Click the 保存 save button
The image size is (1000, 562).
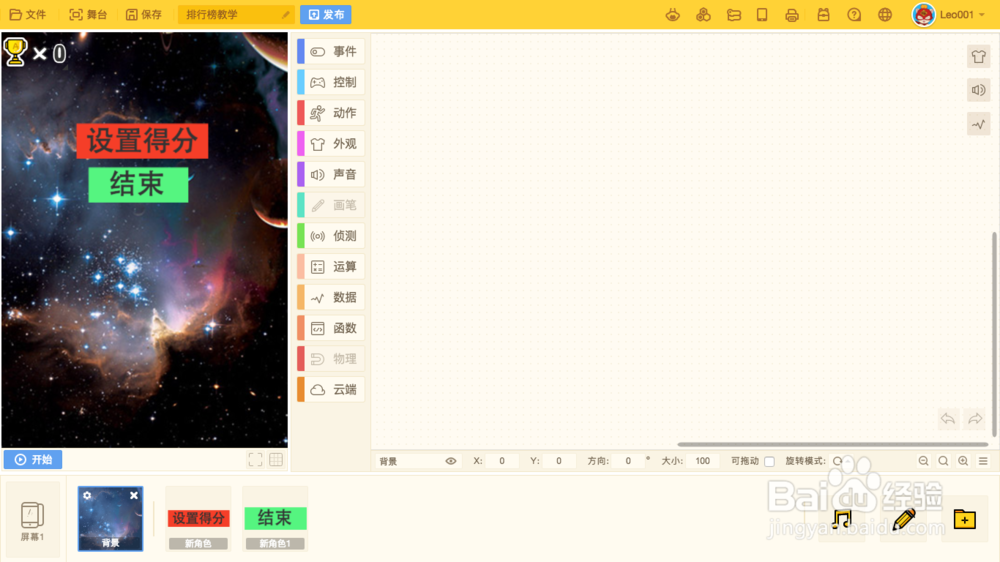click(x=144, y=14)
